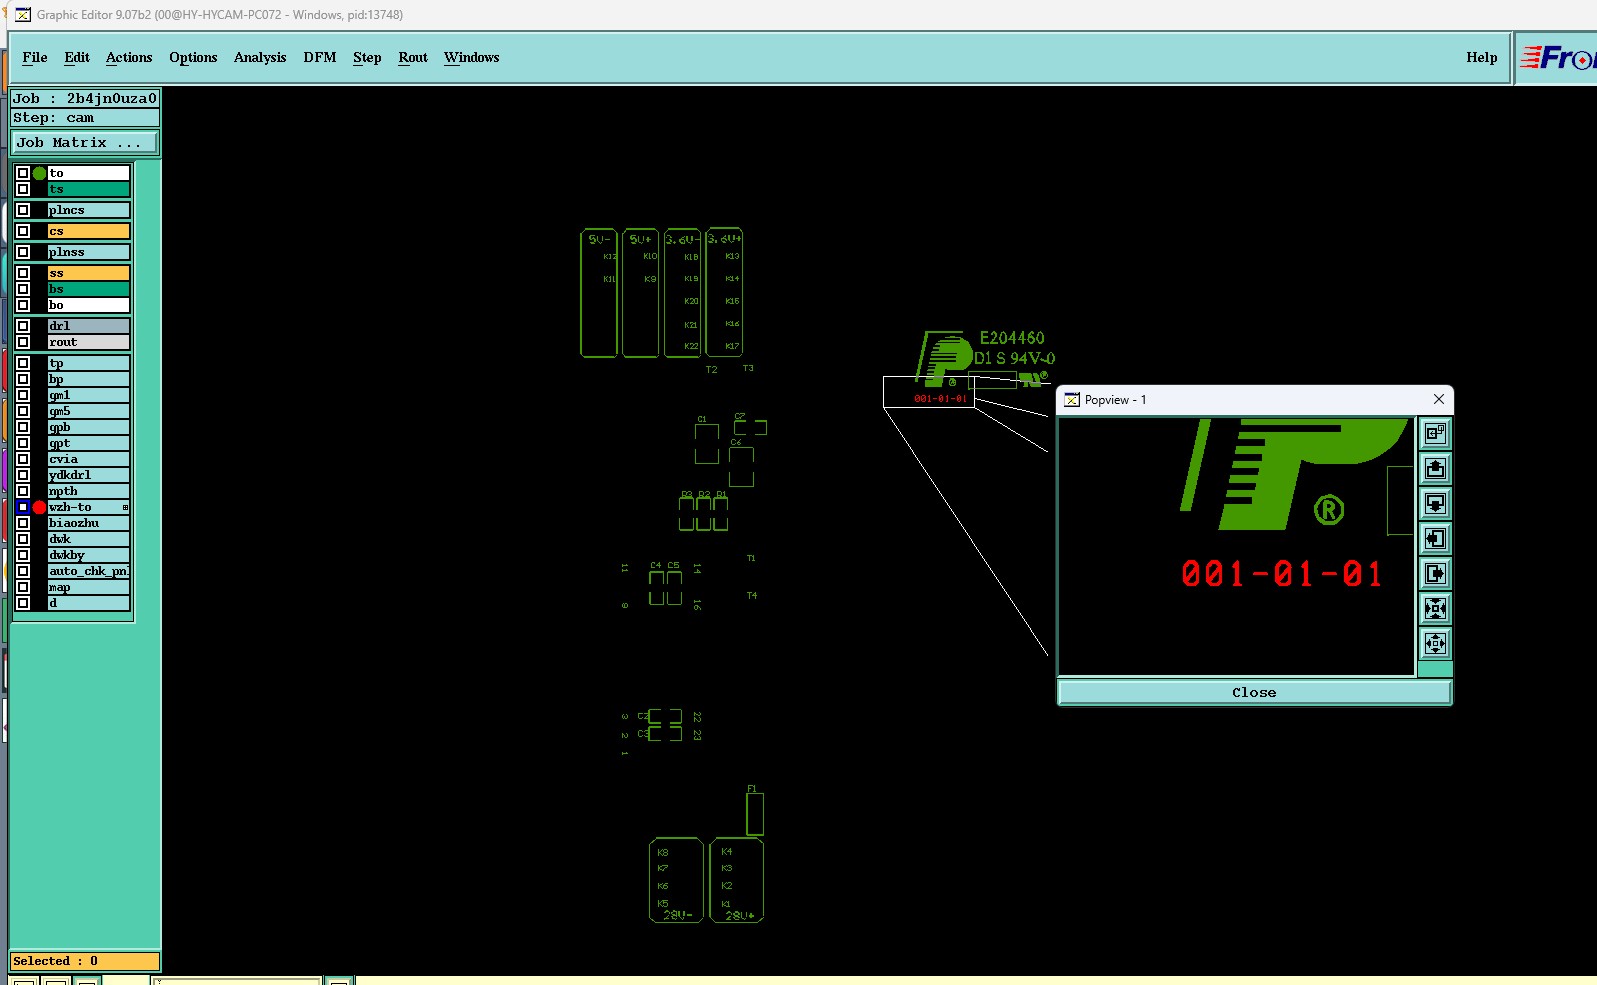The image size is (1597, 985).
Task: Click the red display dot of 'wzh-to' layer
Action: coord(40,507)
